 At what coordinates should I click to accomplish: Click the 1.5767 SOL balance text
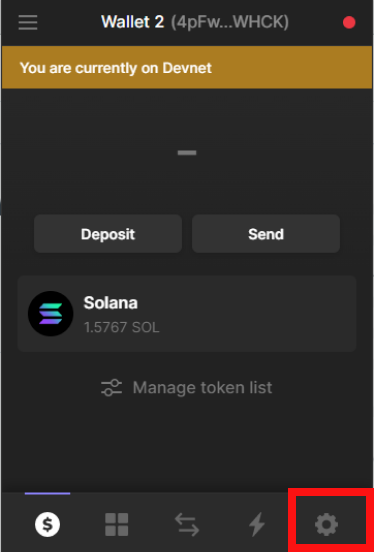click(121, 327)
